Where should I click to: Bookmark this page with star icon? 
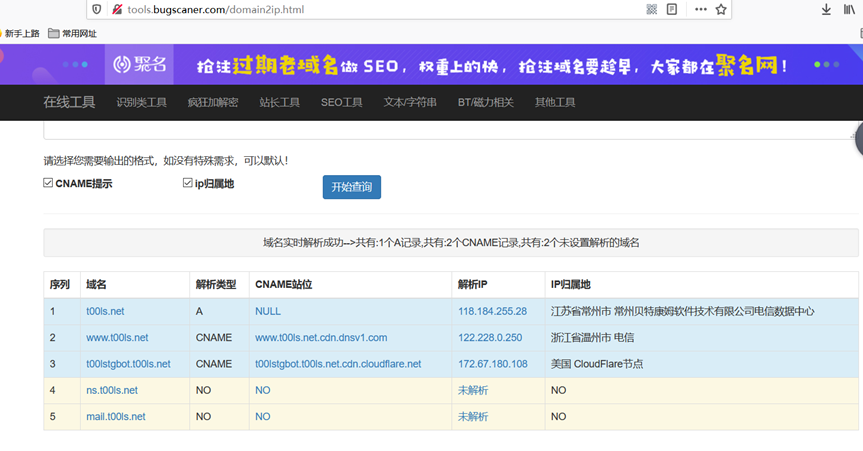[721, 10]
